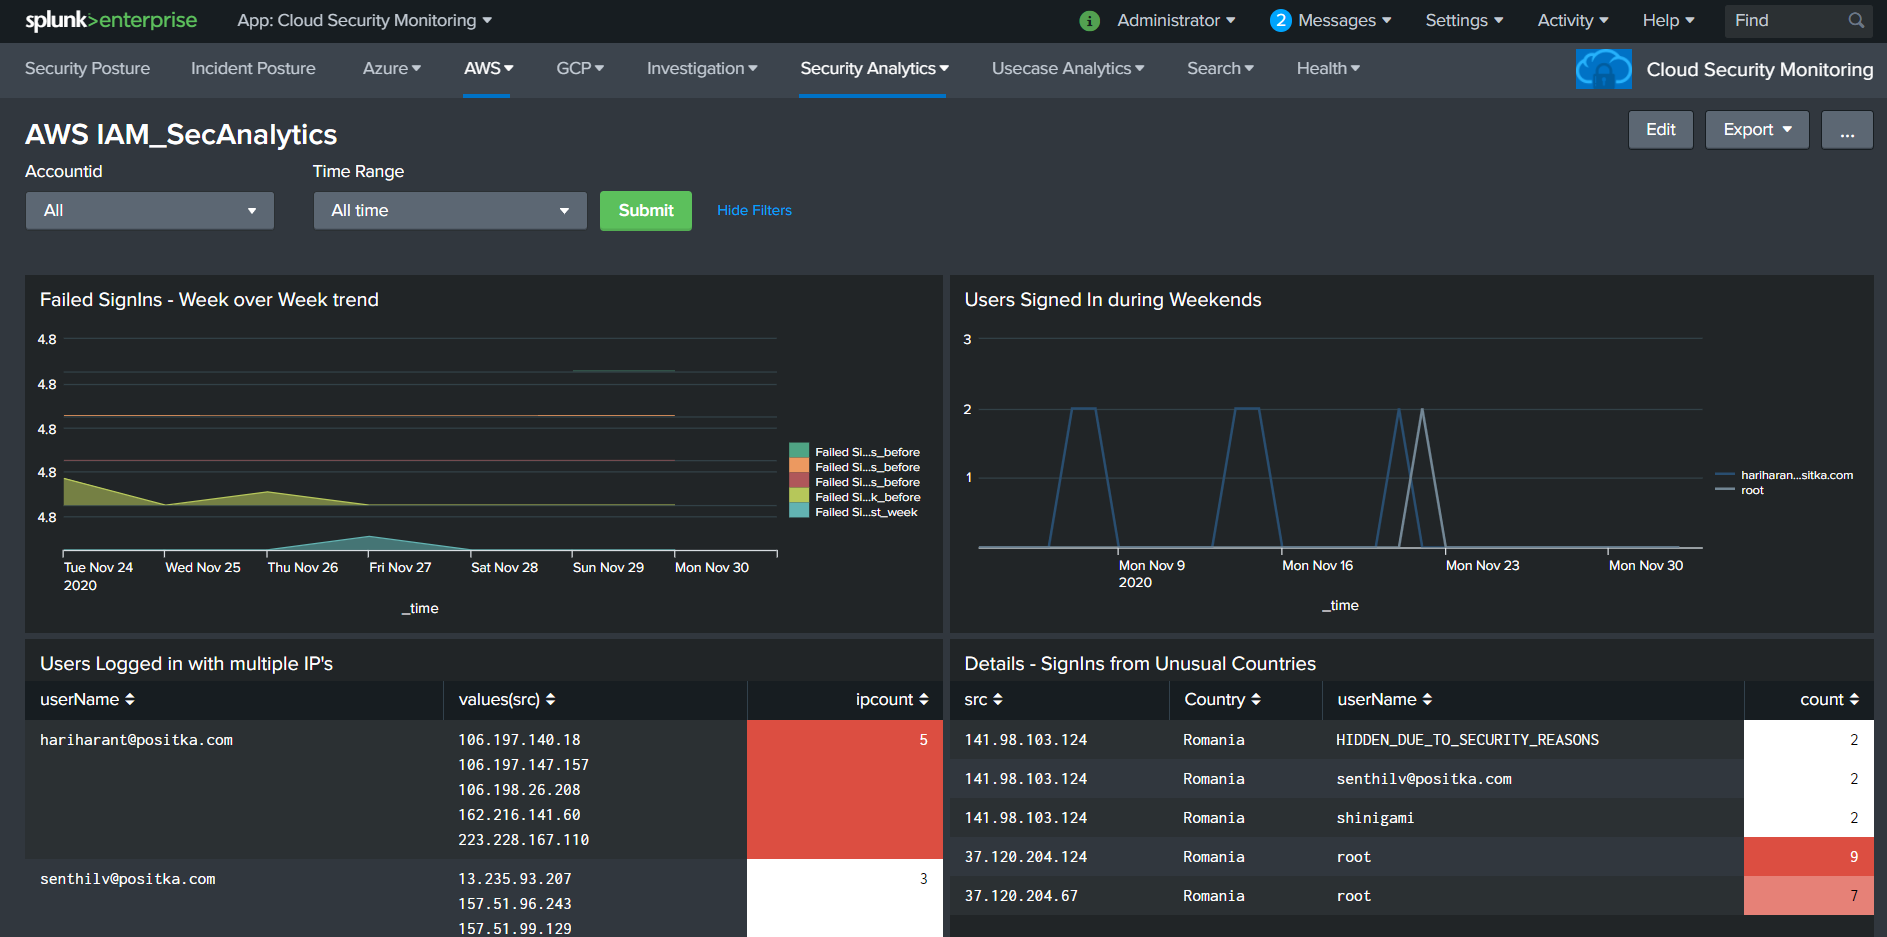Open the App: Cloud Security Monitoring dropdown
The width and height of the screenshot is (1887, 937).
click(x=364, y=20)
